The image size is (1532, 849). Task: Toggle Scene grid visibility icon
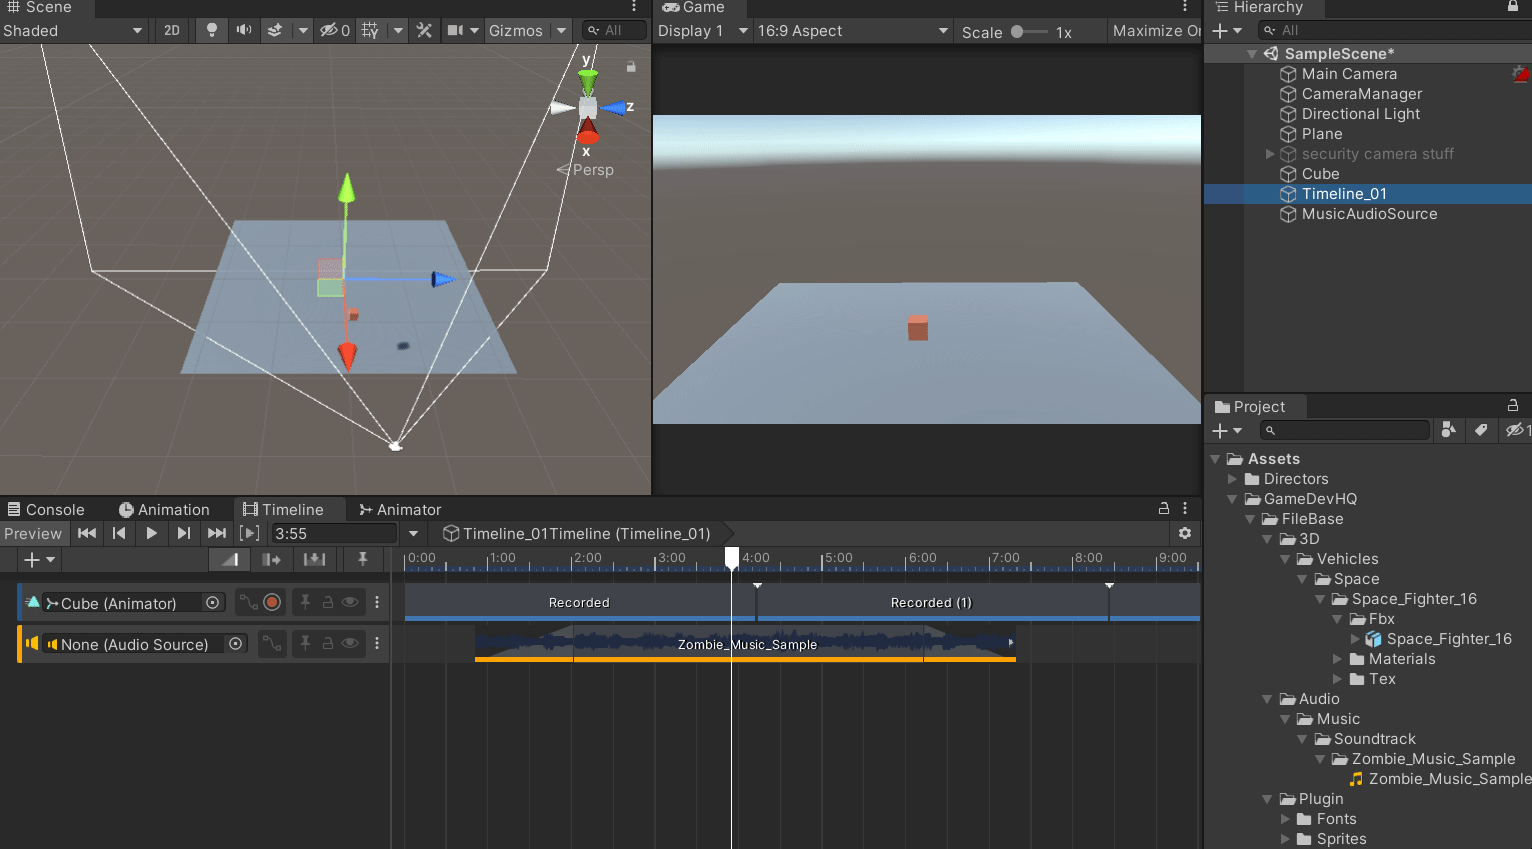pos(370,30)
